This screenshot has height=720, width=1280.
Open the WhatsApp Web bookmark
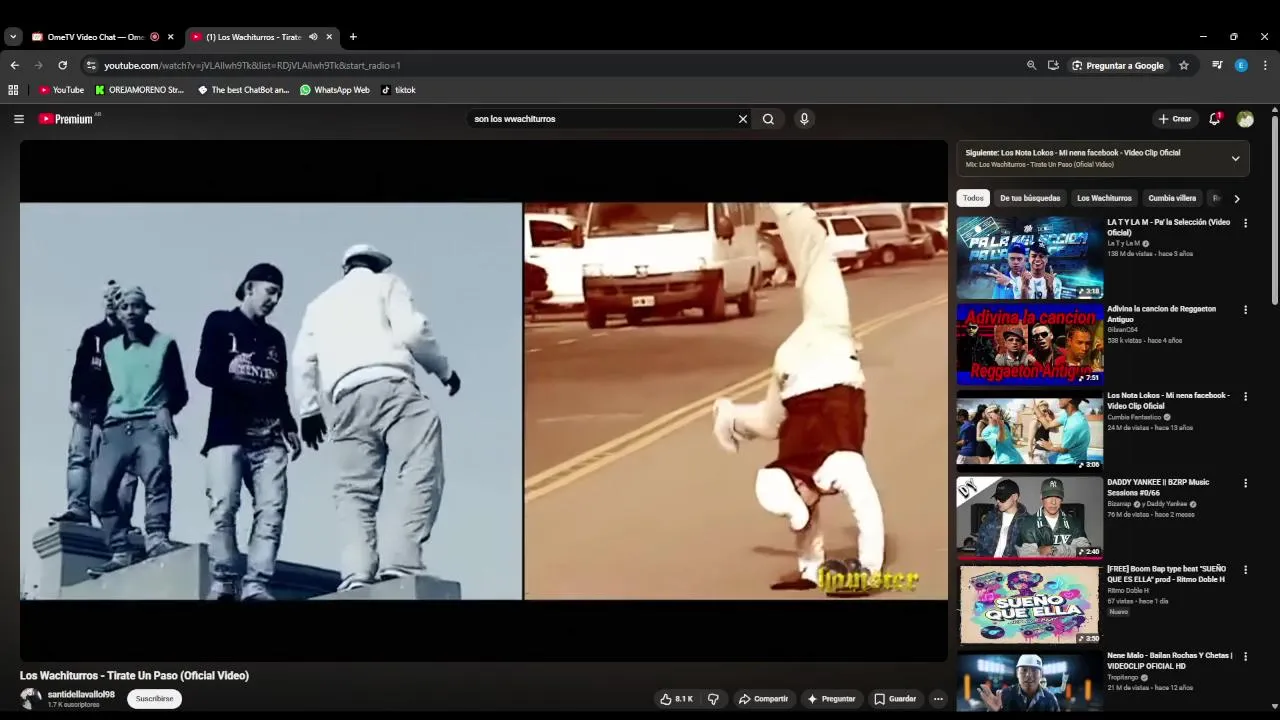[x=334, y=90]
